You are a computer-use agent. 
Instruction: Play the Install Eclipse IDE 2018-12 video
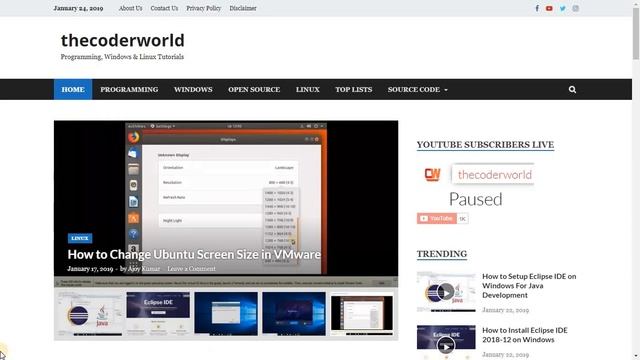click(x=446, y=345)
